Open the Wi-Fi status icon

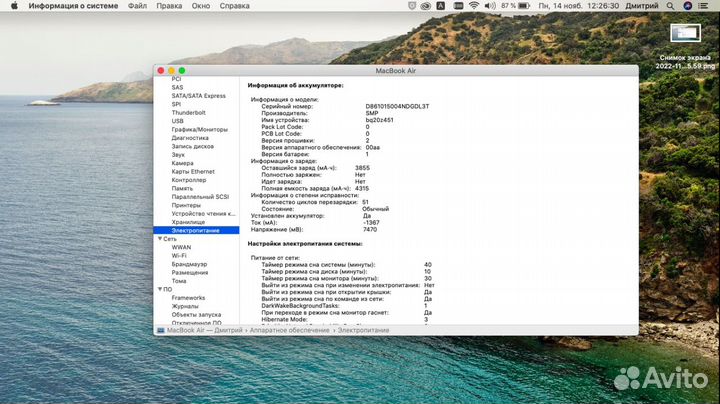[x=474, y=6]
